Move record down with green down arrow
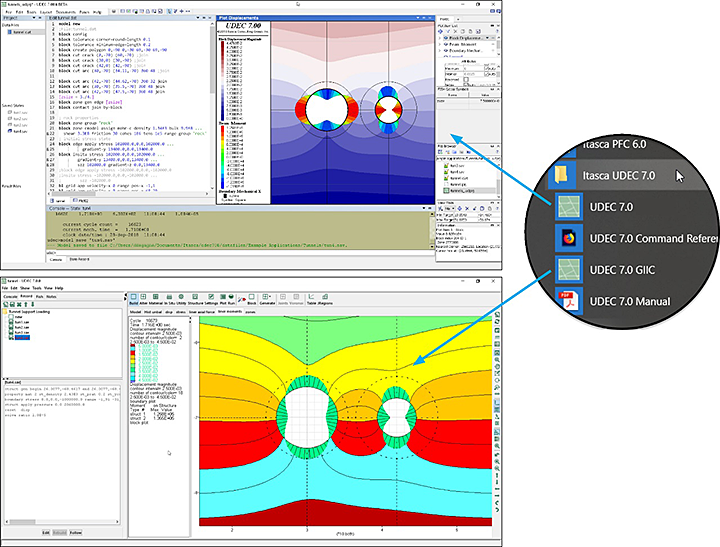 click(x=32, y=305)
